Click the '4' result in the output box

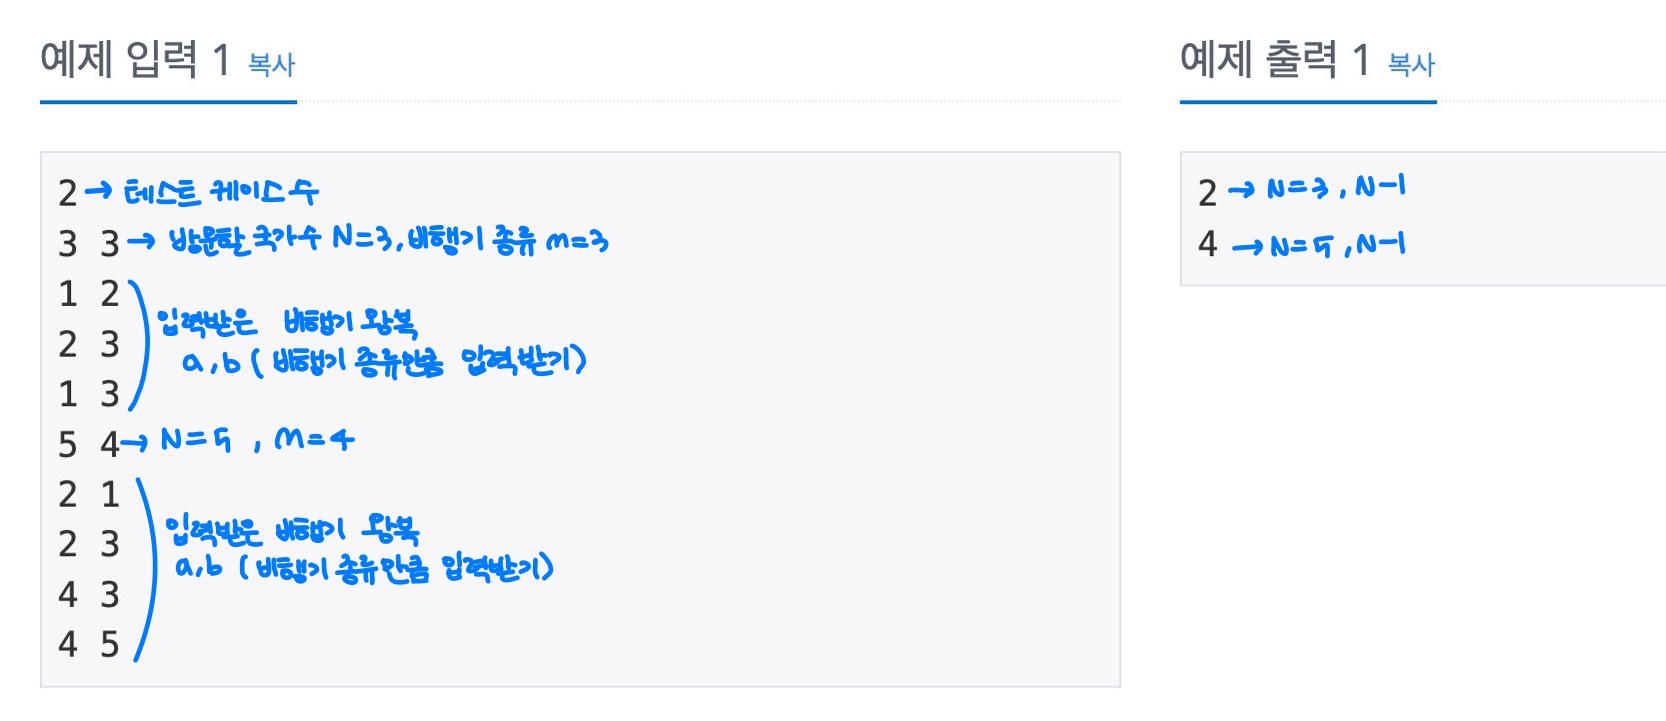(x=1208, y=243)
